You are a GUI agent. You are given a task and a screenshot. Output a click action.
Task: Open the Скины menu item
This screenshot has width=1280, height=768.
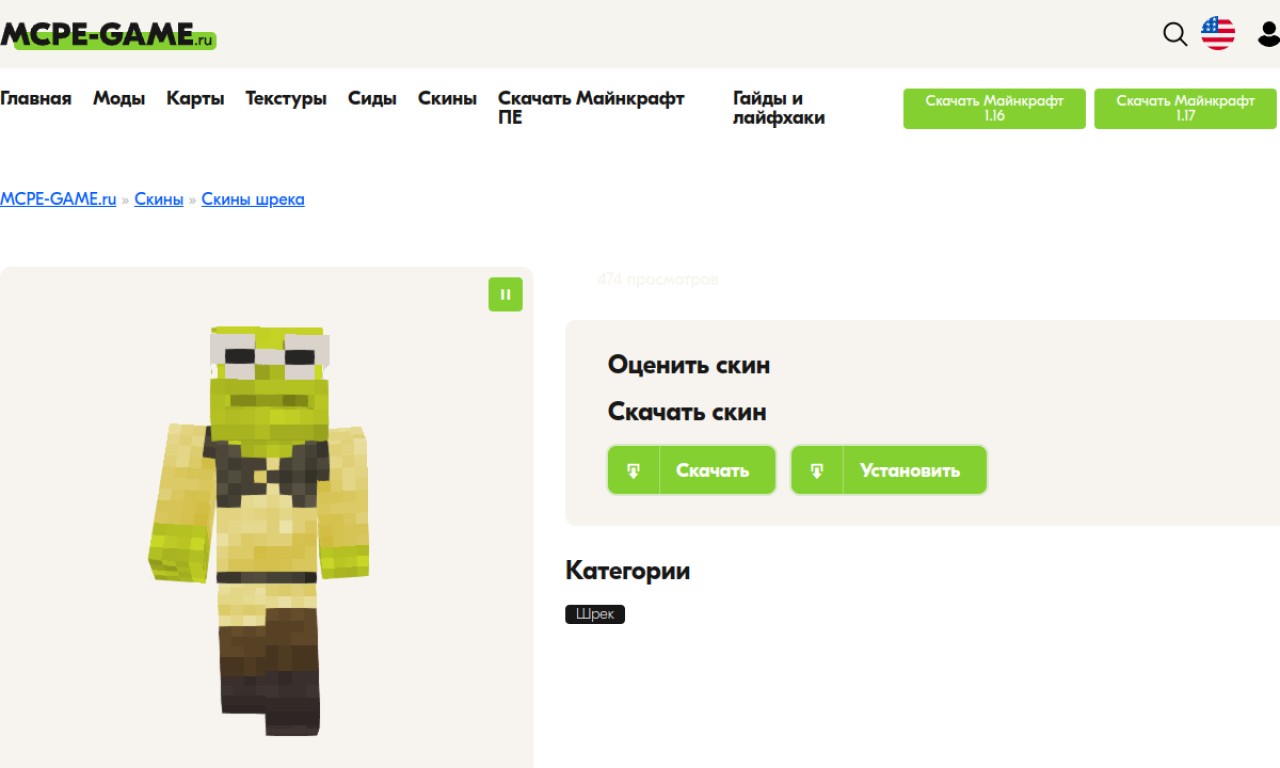447,98
